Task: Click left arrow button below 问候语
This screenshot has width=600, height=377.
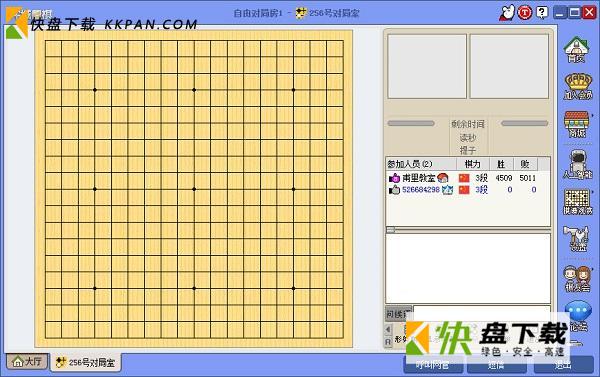Action: coord(388,330)
